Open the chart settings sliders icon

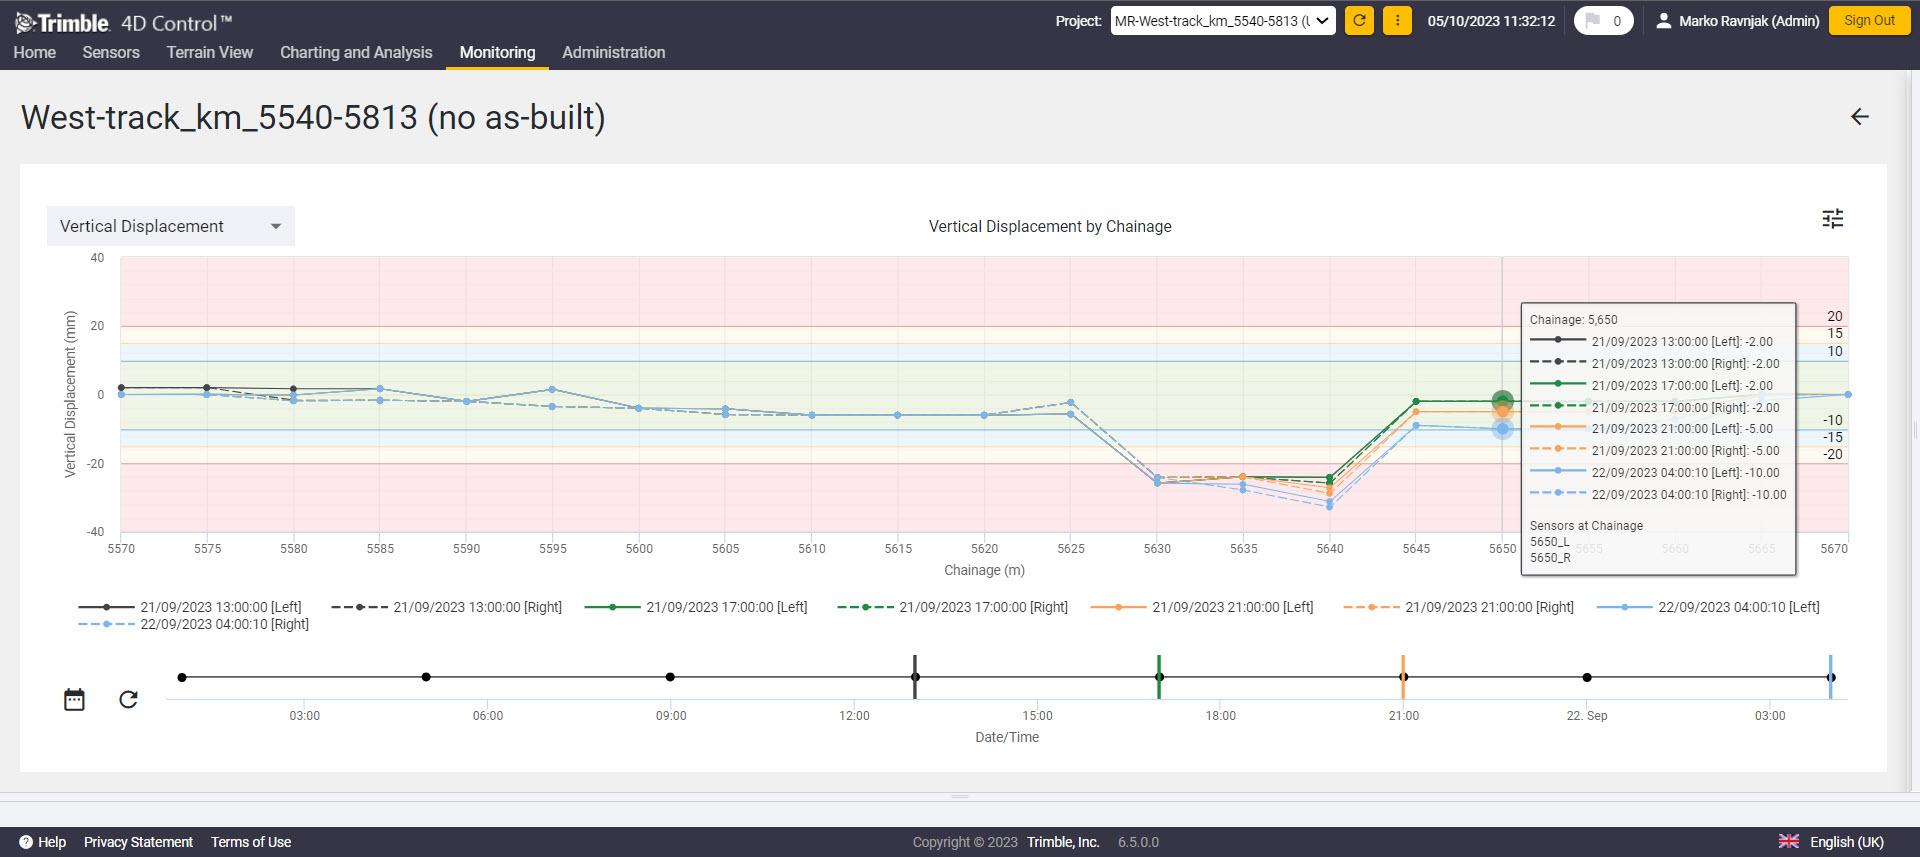(x=1832, y=219)
